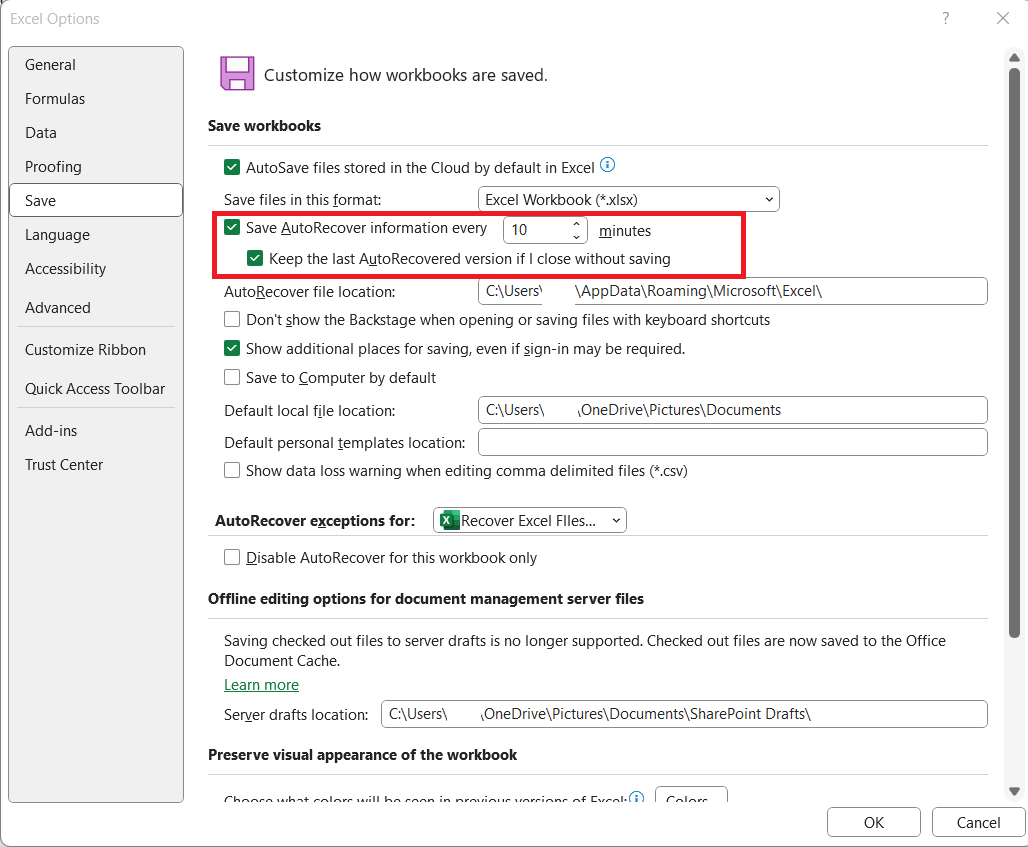The width and height of the screenshot is (1028, 847).
Task: Click the Preserve visual appearance of the workbook heading
Action: click(363, 755)
